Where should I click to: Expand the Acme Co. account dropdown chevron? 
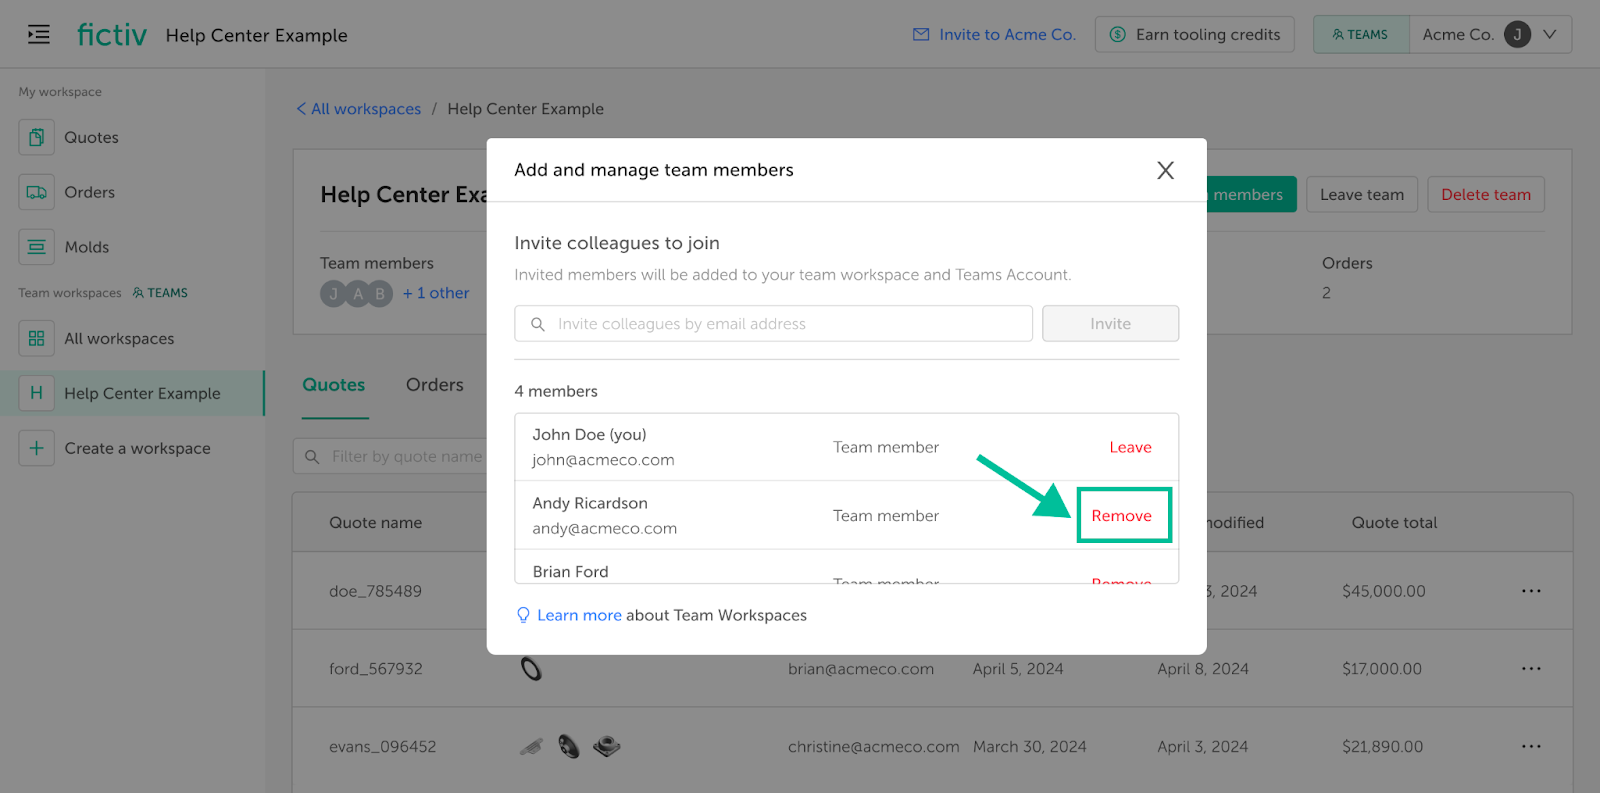[1550, 35]
